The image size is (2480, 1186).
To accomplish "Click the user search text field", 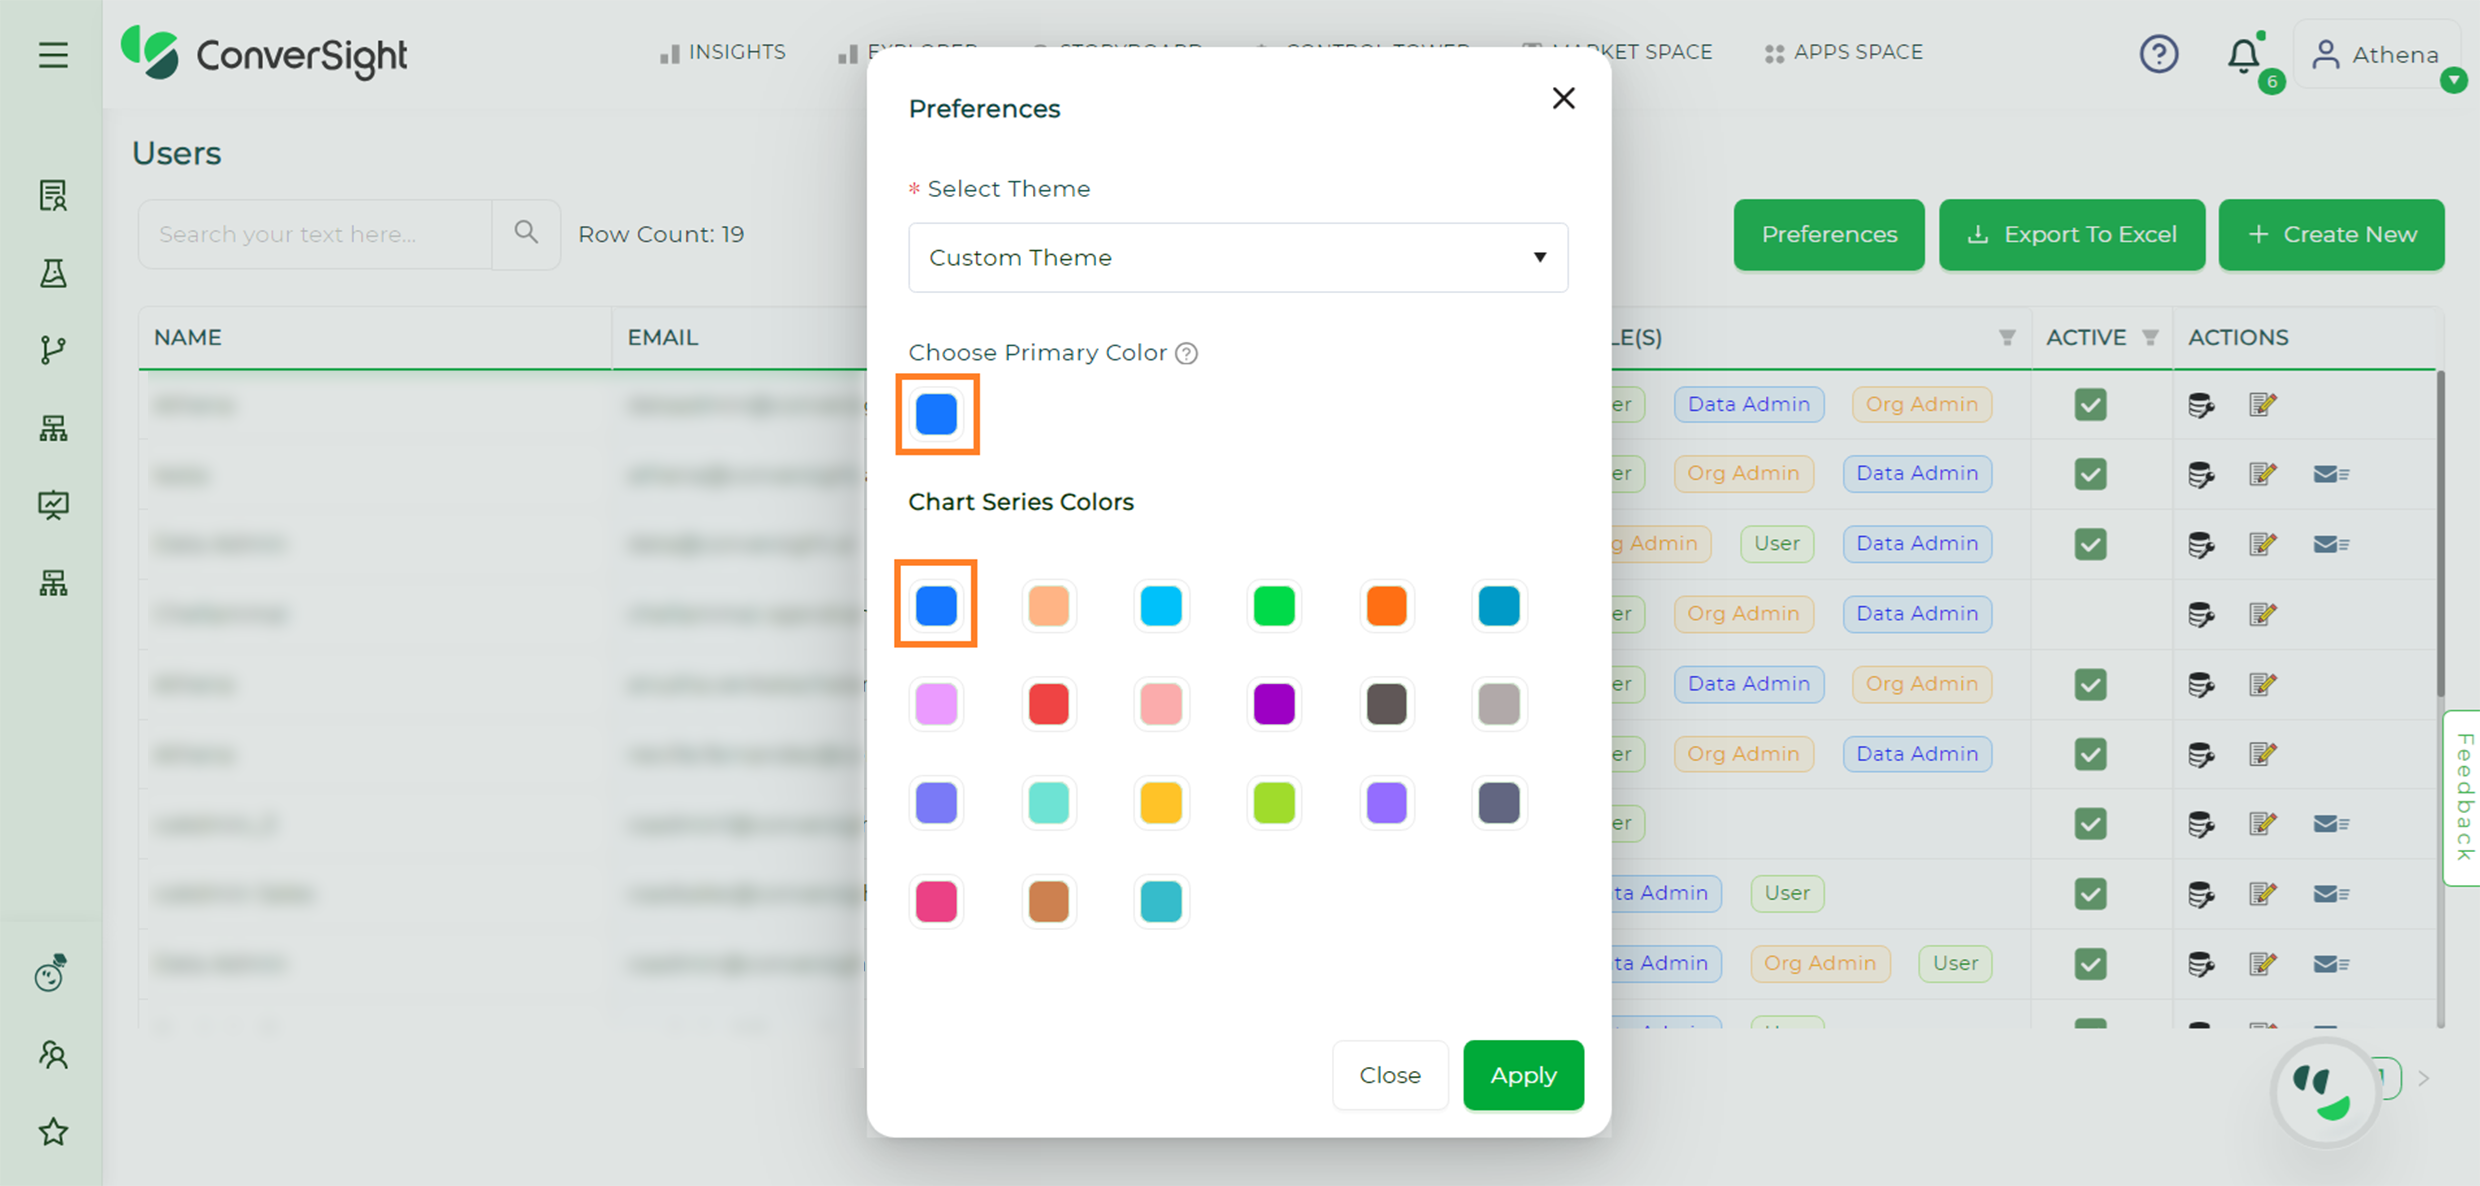I will 315,234.
